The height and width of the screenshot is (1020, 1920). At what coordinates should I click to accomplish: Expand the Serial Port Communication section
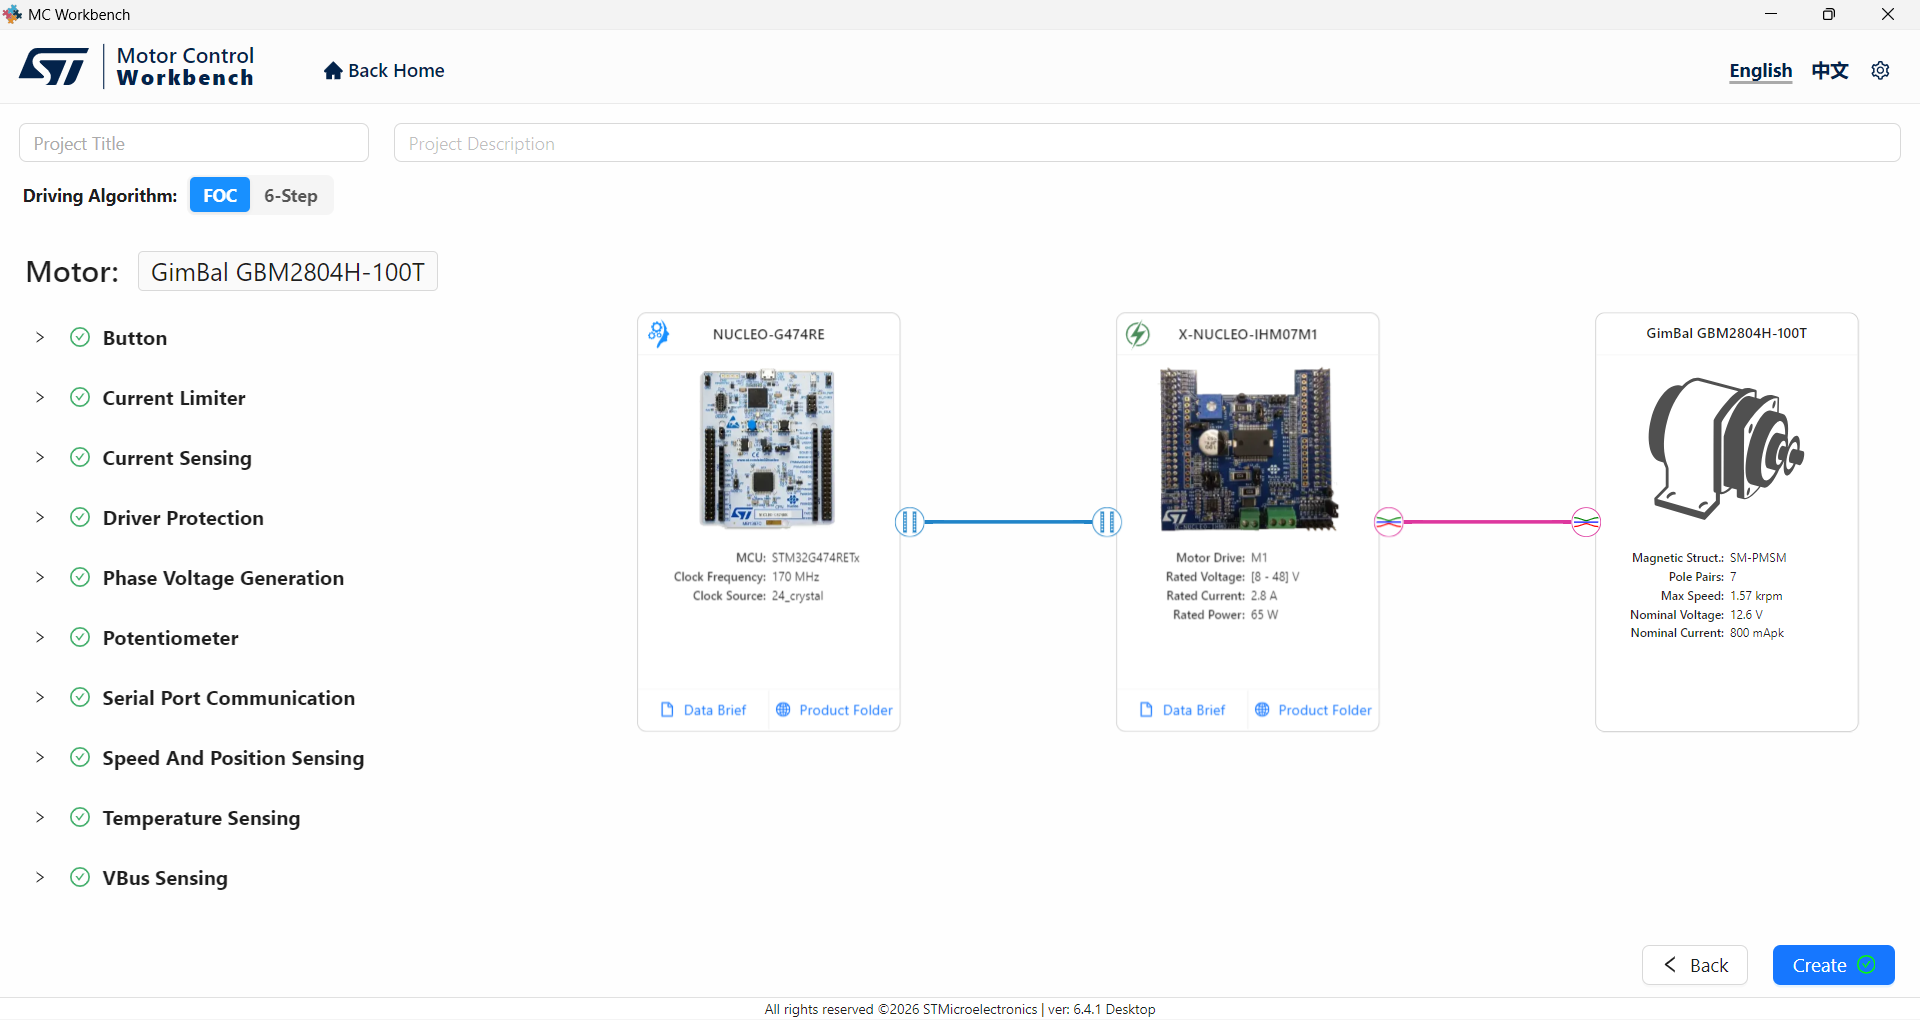coord(40,698)
